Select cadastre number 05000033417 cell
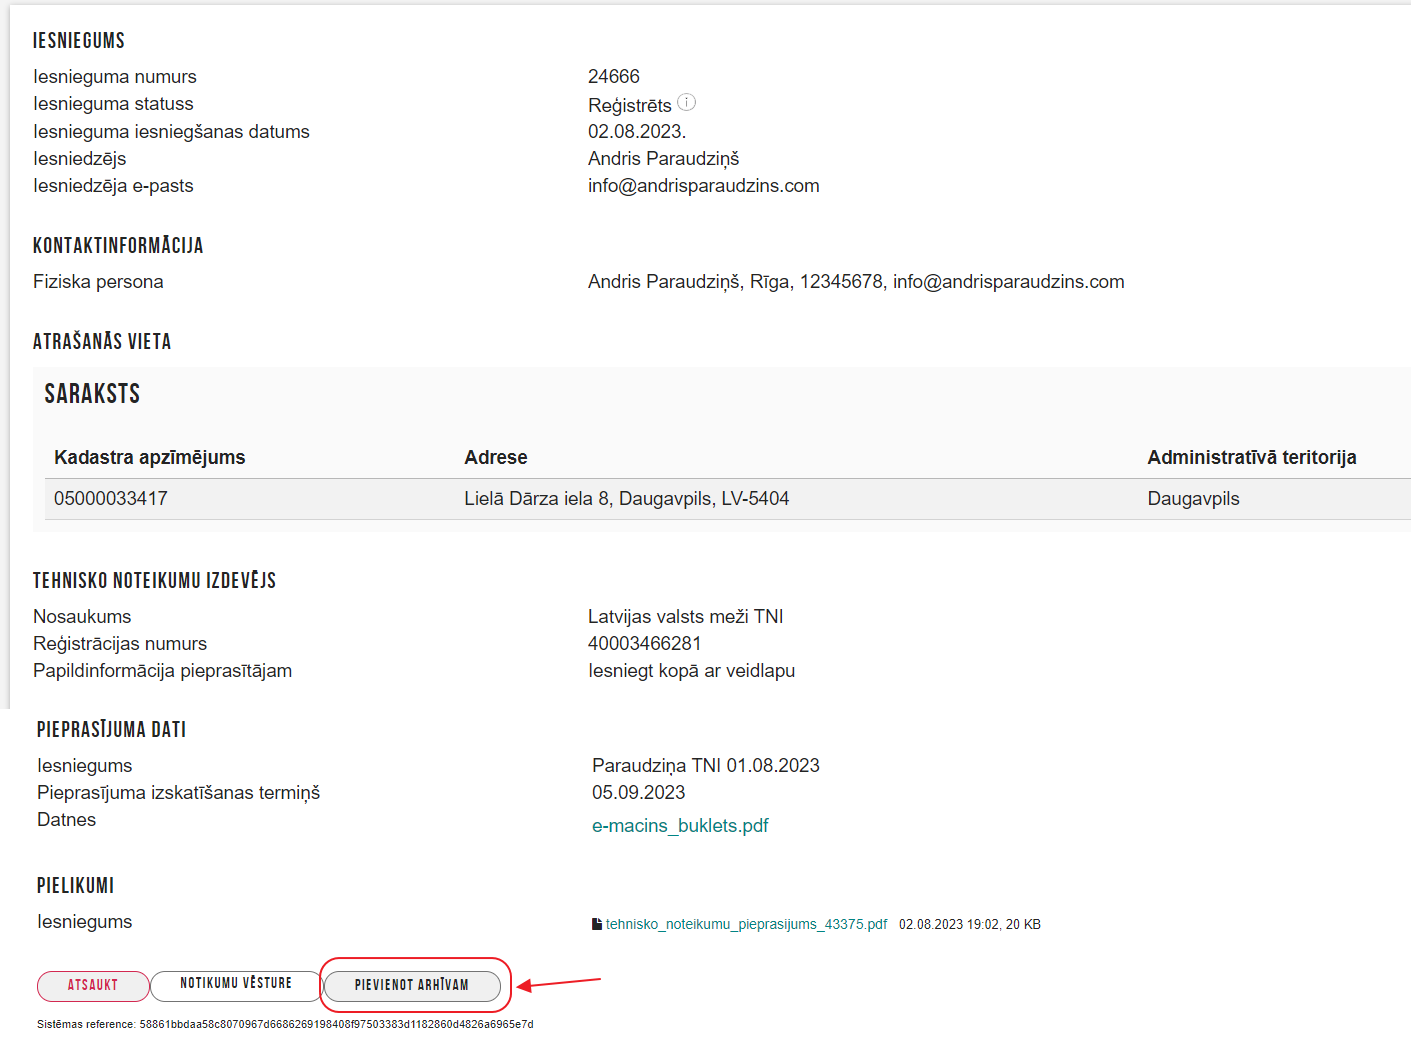The height and width of the screenshot is (1055, 1417). pyautogui.click(x=111, y=498)
